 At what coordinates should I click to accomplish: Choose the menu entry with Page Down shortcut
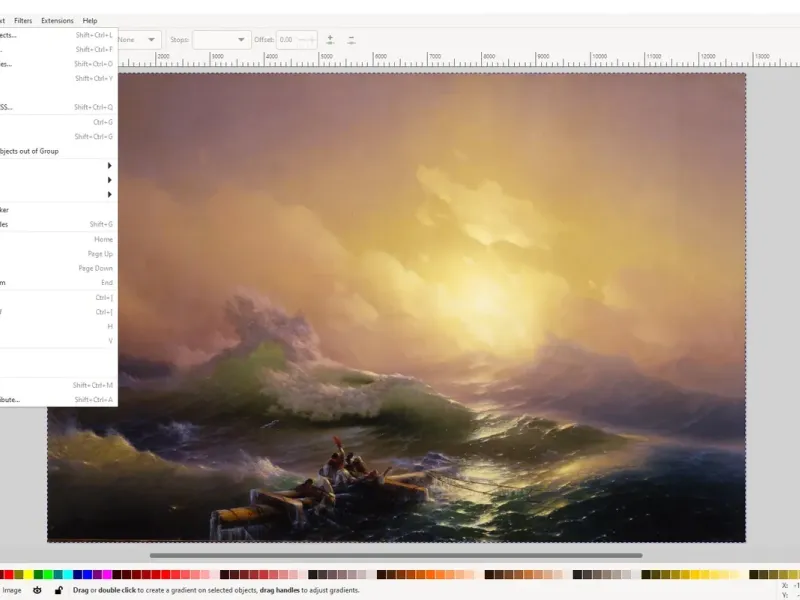[x=58, y=268]
